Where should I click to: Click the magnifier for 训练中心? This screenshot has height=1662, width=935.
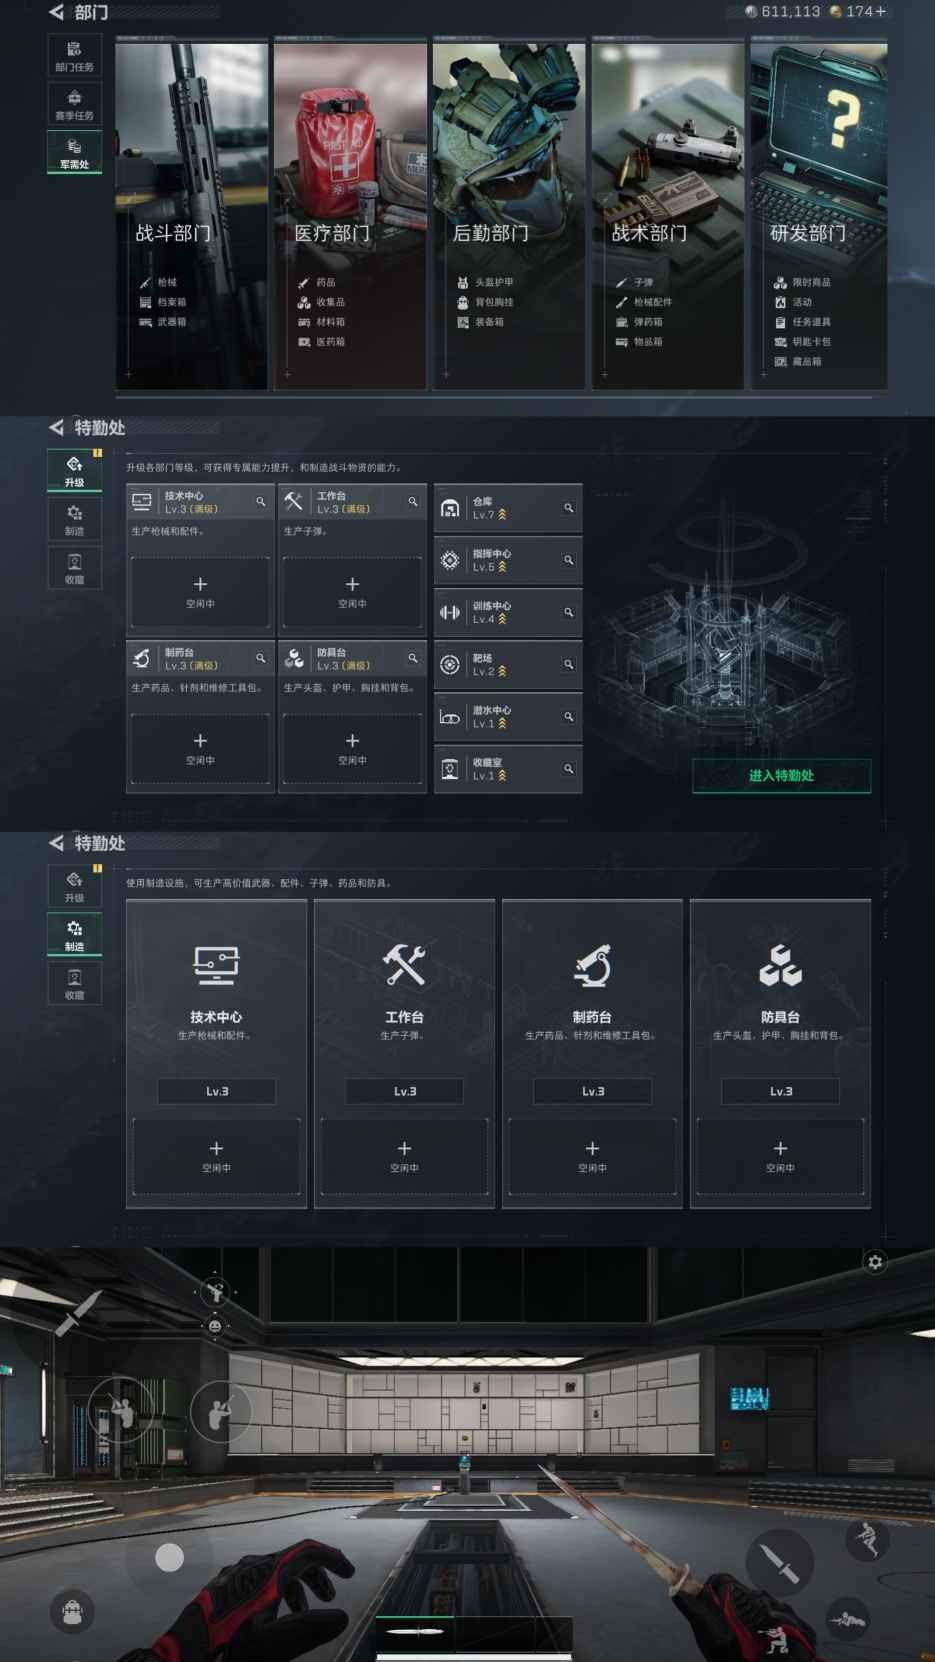point(568,612)
